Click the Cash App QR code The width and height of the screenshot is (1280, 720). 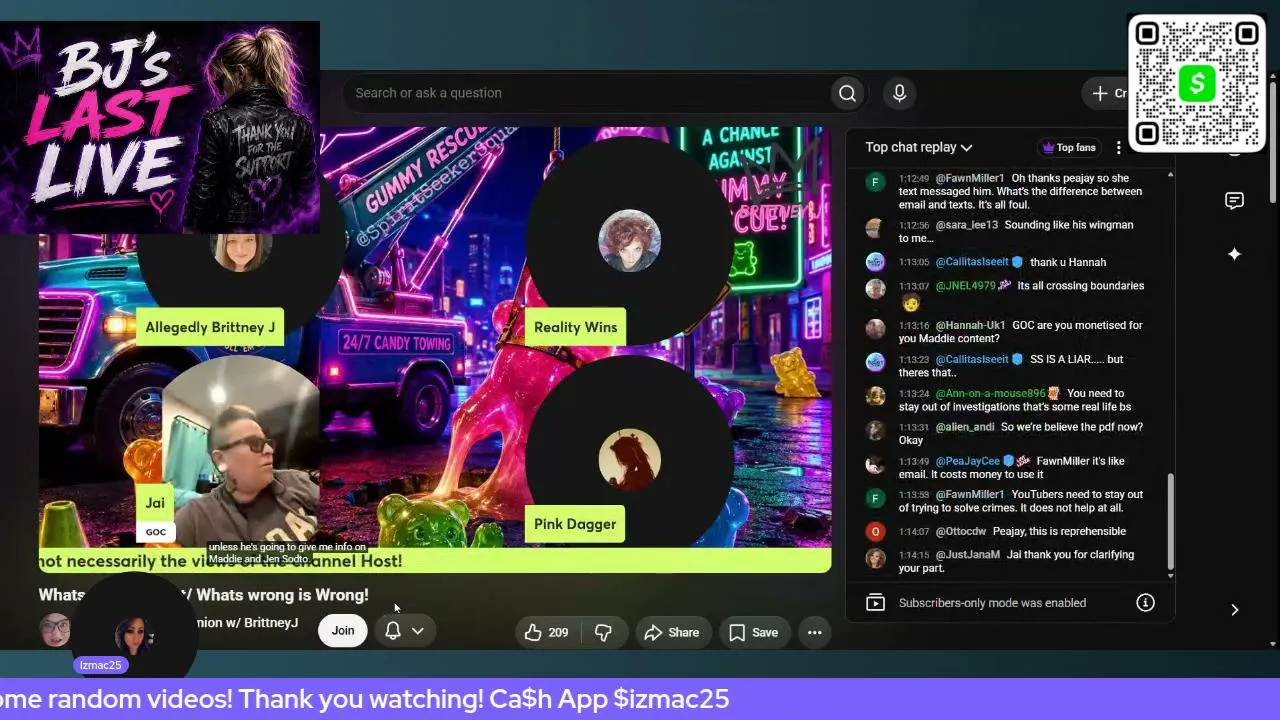[1197, 83]
